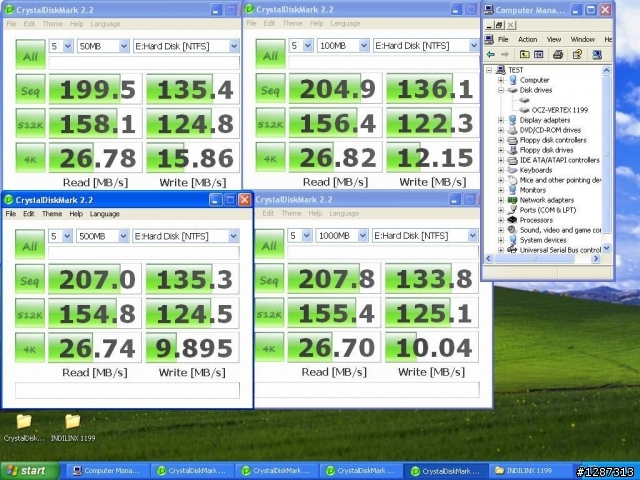The image size is (640, 480).
Task: Collapse the Disk drives tree node
Action: coord(501,90)
